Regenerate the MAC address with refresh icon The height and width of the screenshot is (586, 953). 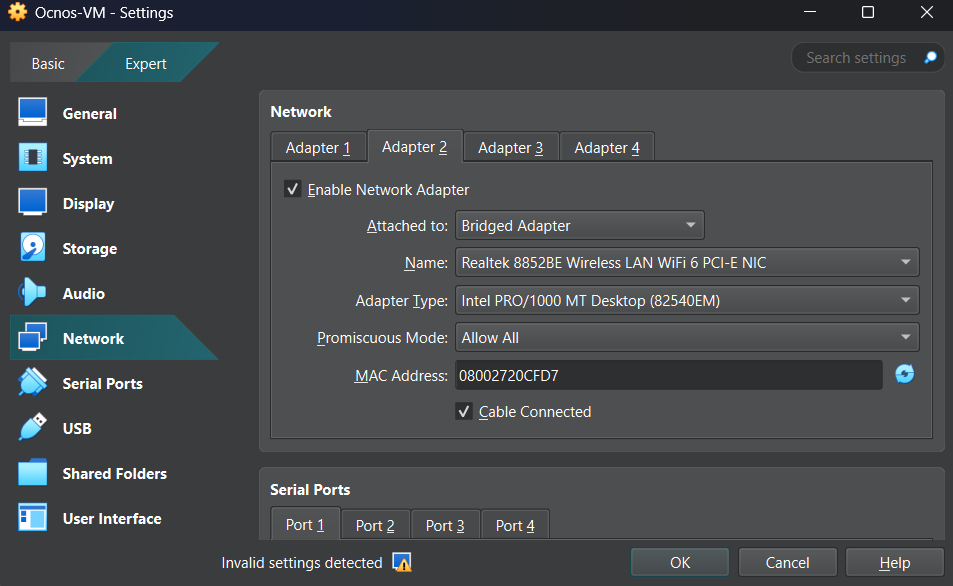(904, 373)
